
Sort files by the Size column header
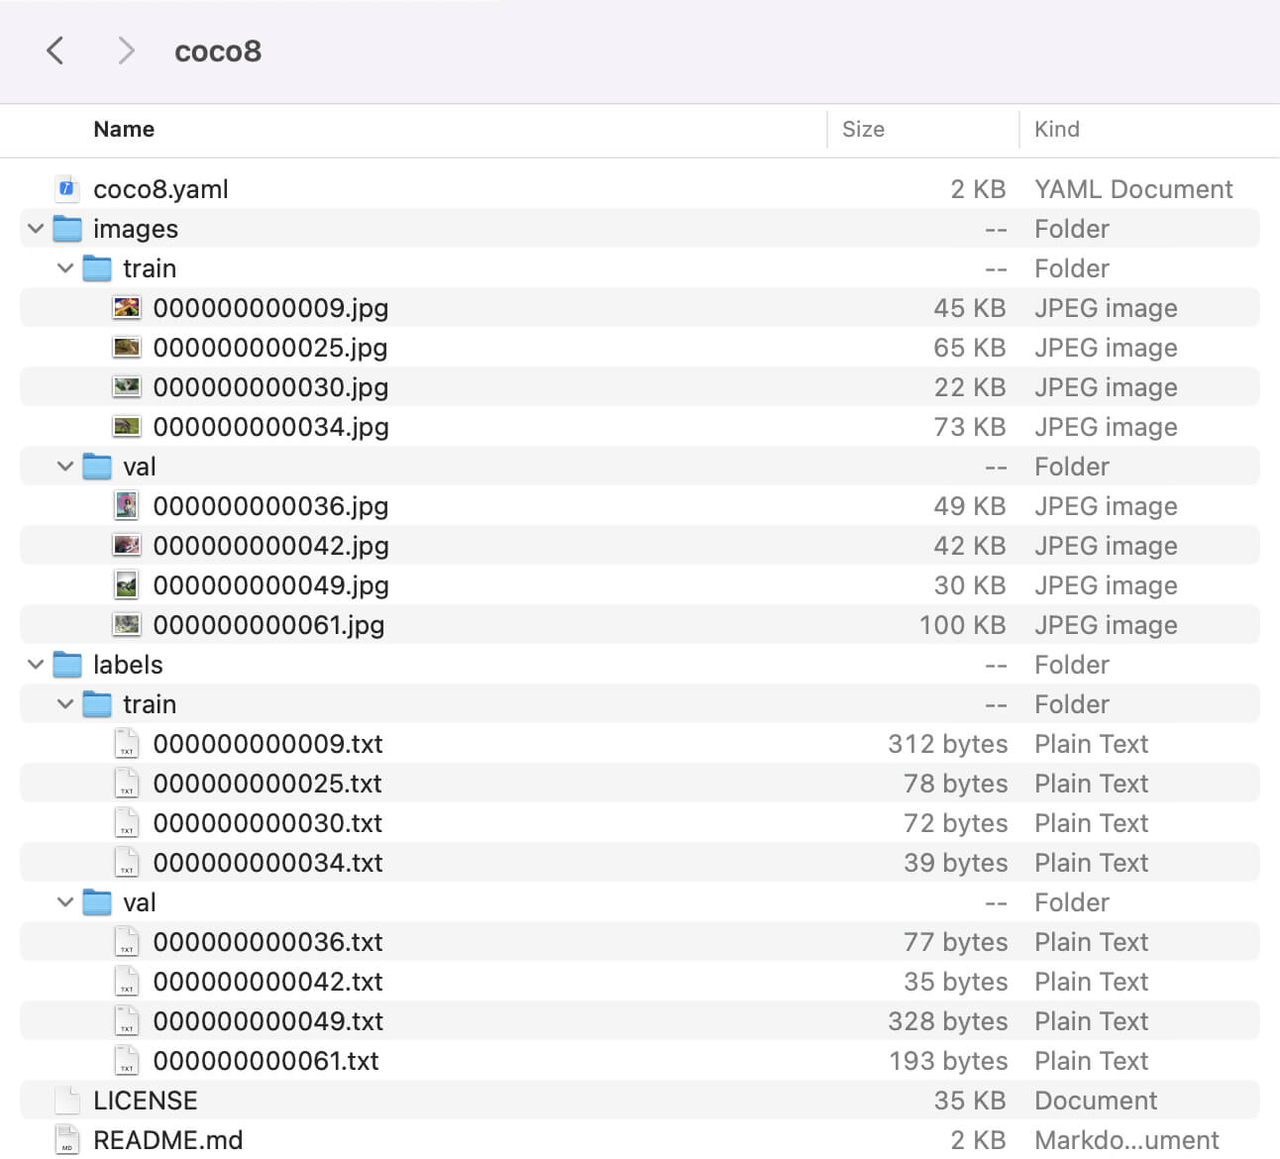[x=863, y=129]
